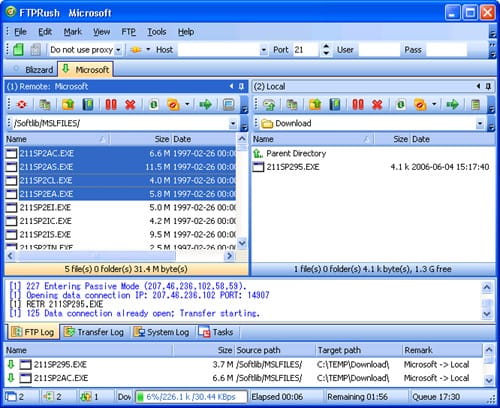The image size is (500, 408).
Task: Select the FTP Log tab
Action: point(33,332)
